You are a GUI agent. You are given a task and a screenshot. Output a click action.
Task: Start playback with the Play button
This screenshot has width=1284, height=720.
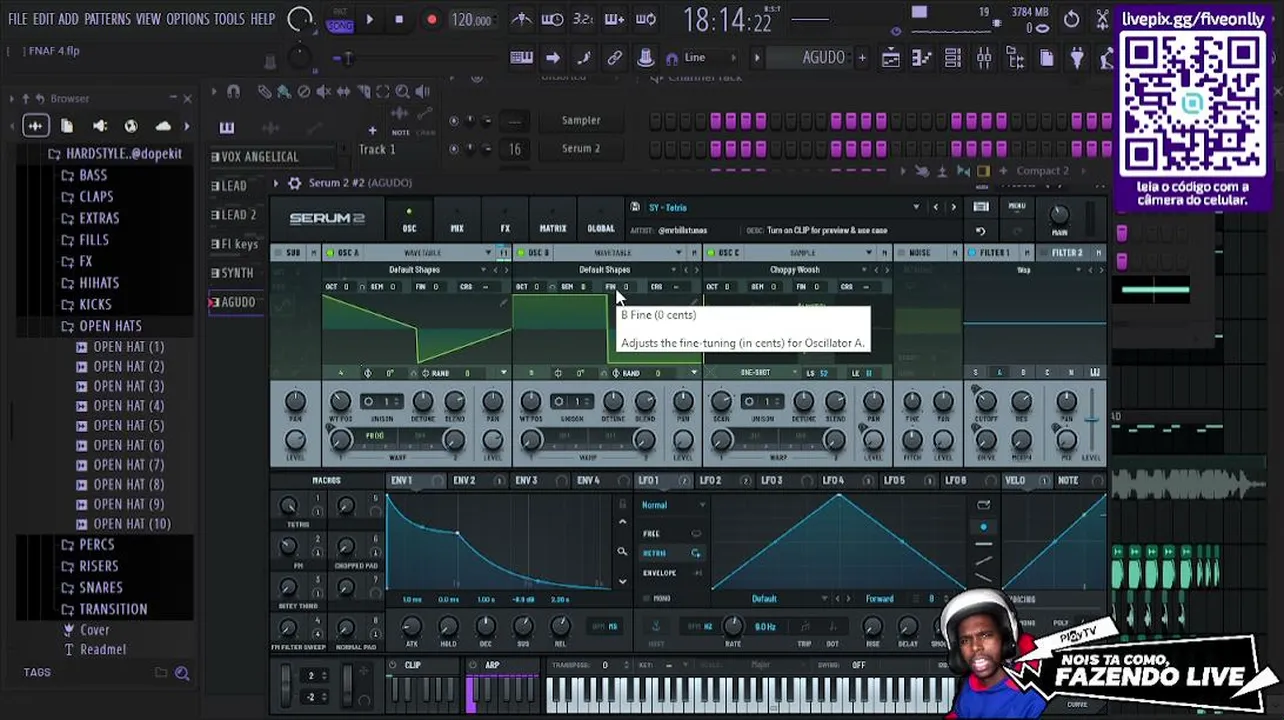370,19
